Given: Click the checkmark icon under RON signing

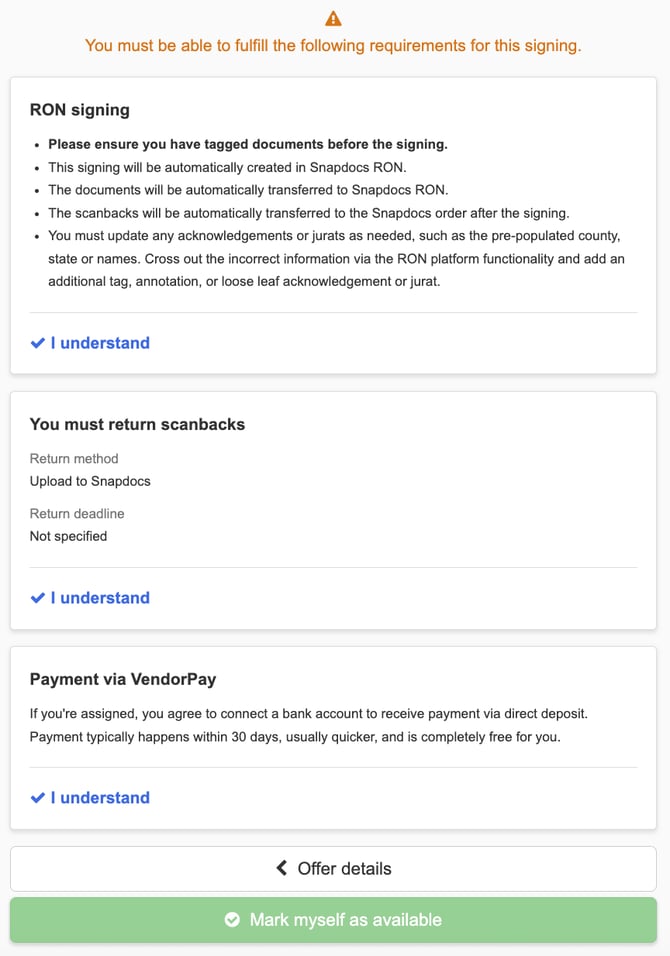Looking at the screenshot, I should [x=37, y=343].
